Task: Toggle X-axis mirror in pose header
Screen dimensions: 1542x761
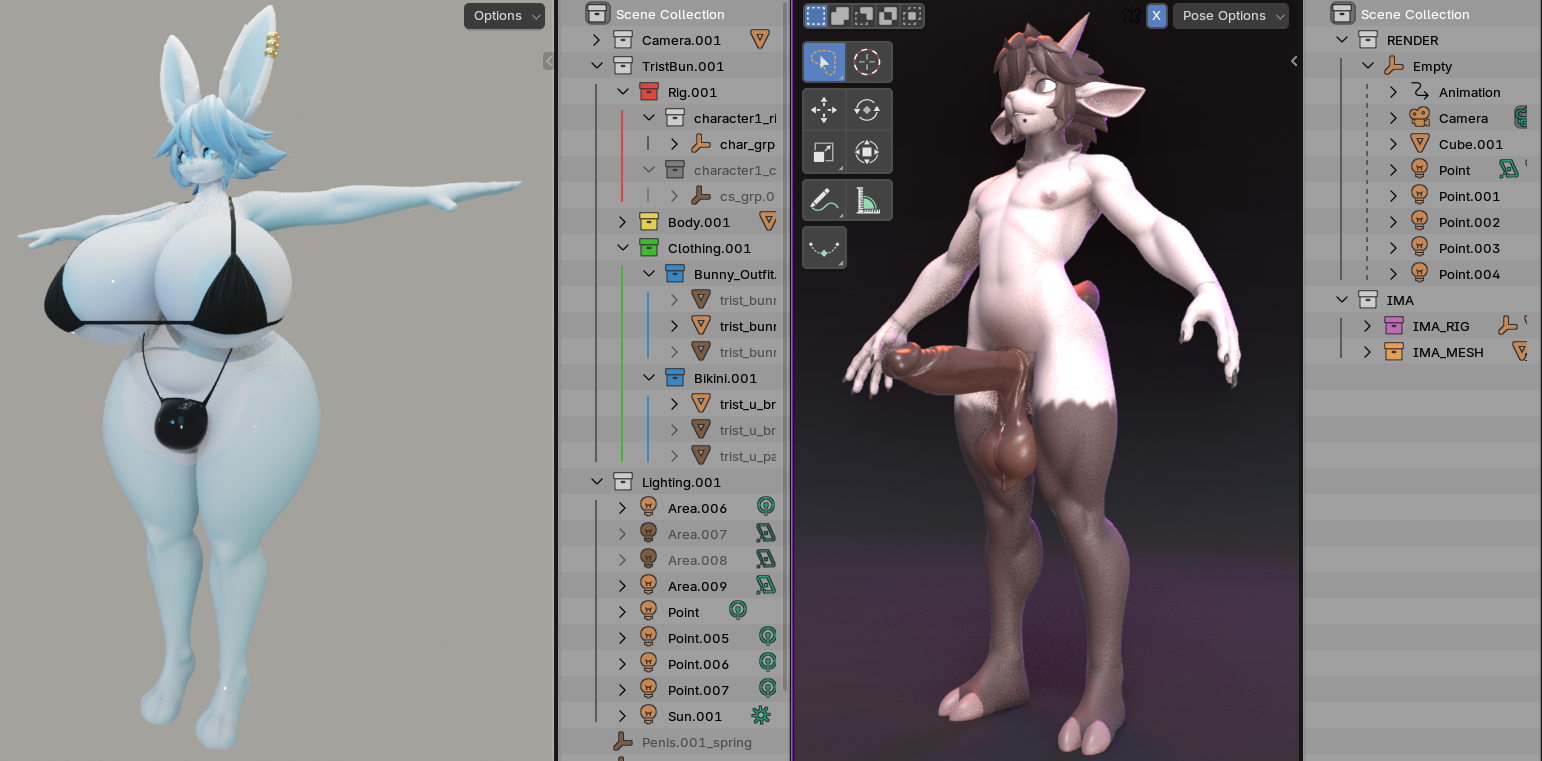Action: (x=1156, y=16)
